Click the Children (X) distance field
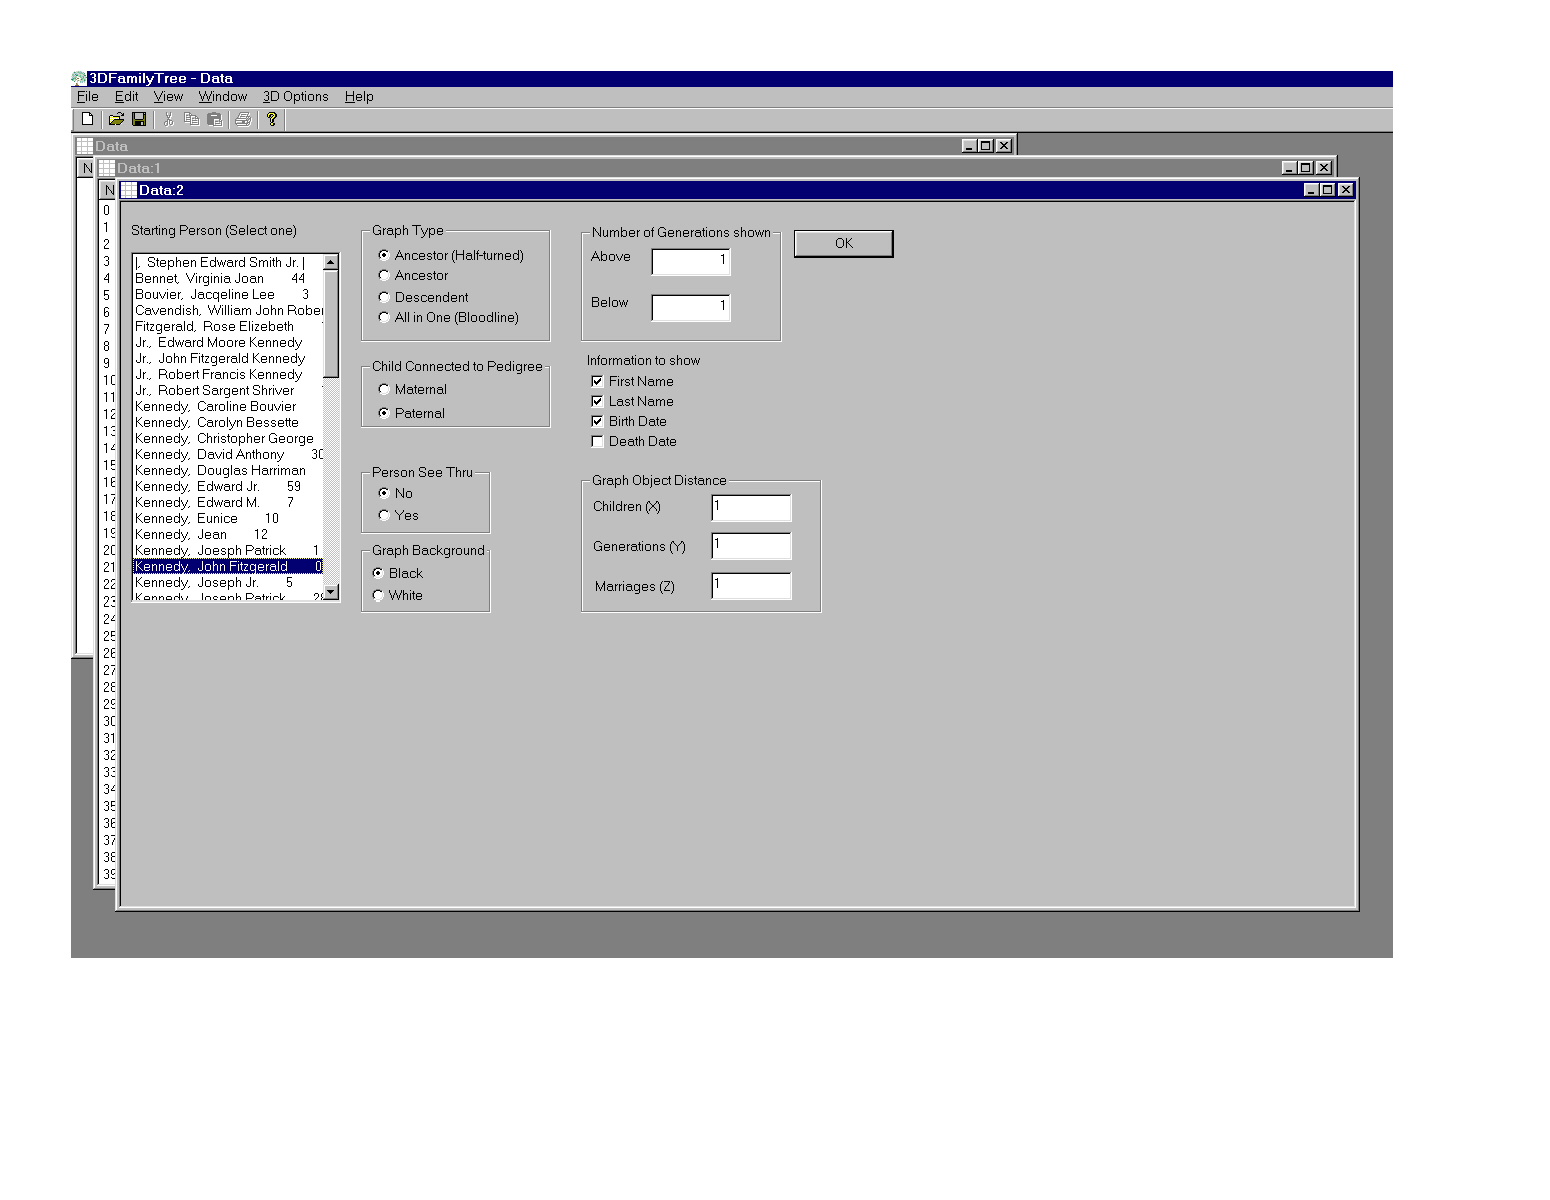Viewport: 1550px width, 1200px height. click(751, 507)
